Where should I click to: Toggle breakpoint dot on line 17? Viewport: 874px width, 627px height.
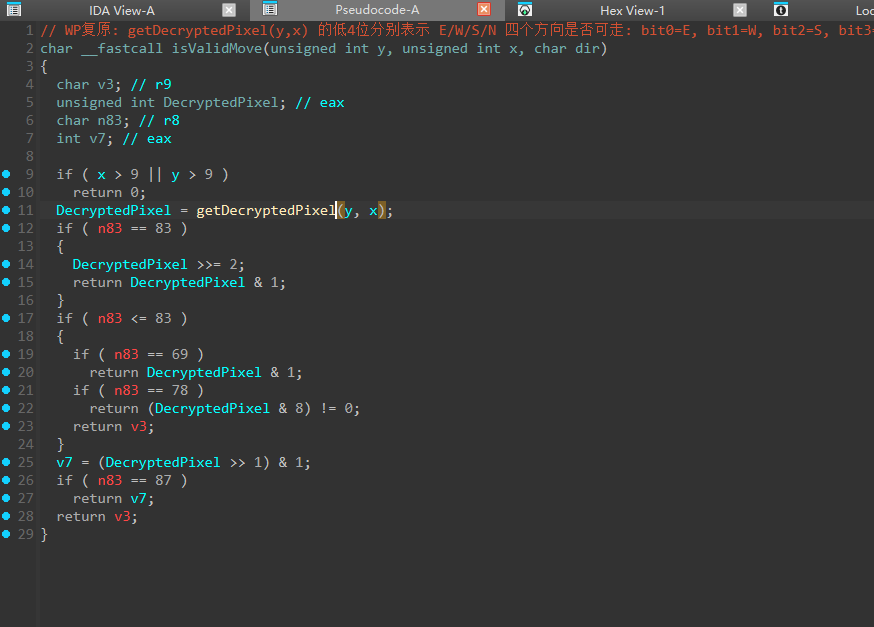tap(6, 318)
